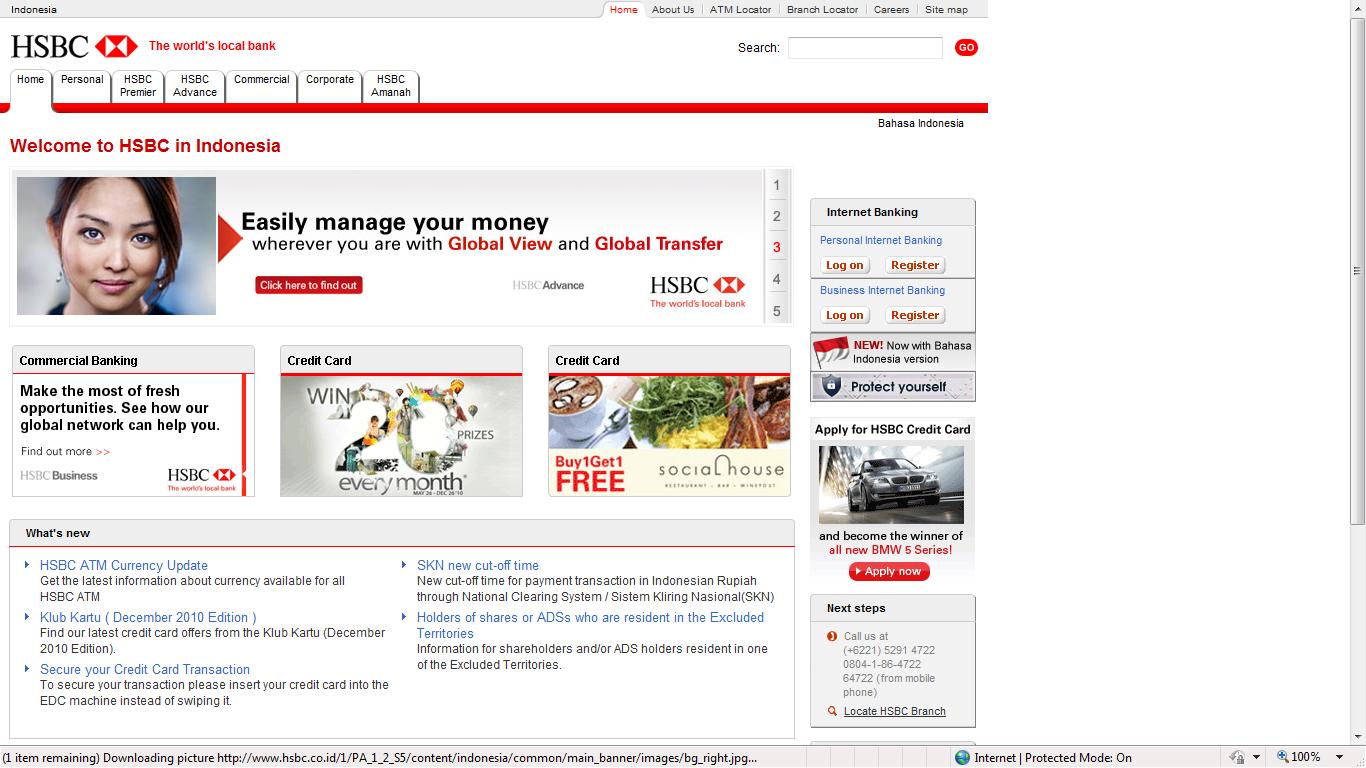
Task: Click inside the Search input field
Action: point(864,47)
